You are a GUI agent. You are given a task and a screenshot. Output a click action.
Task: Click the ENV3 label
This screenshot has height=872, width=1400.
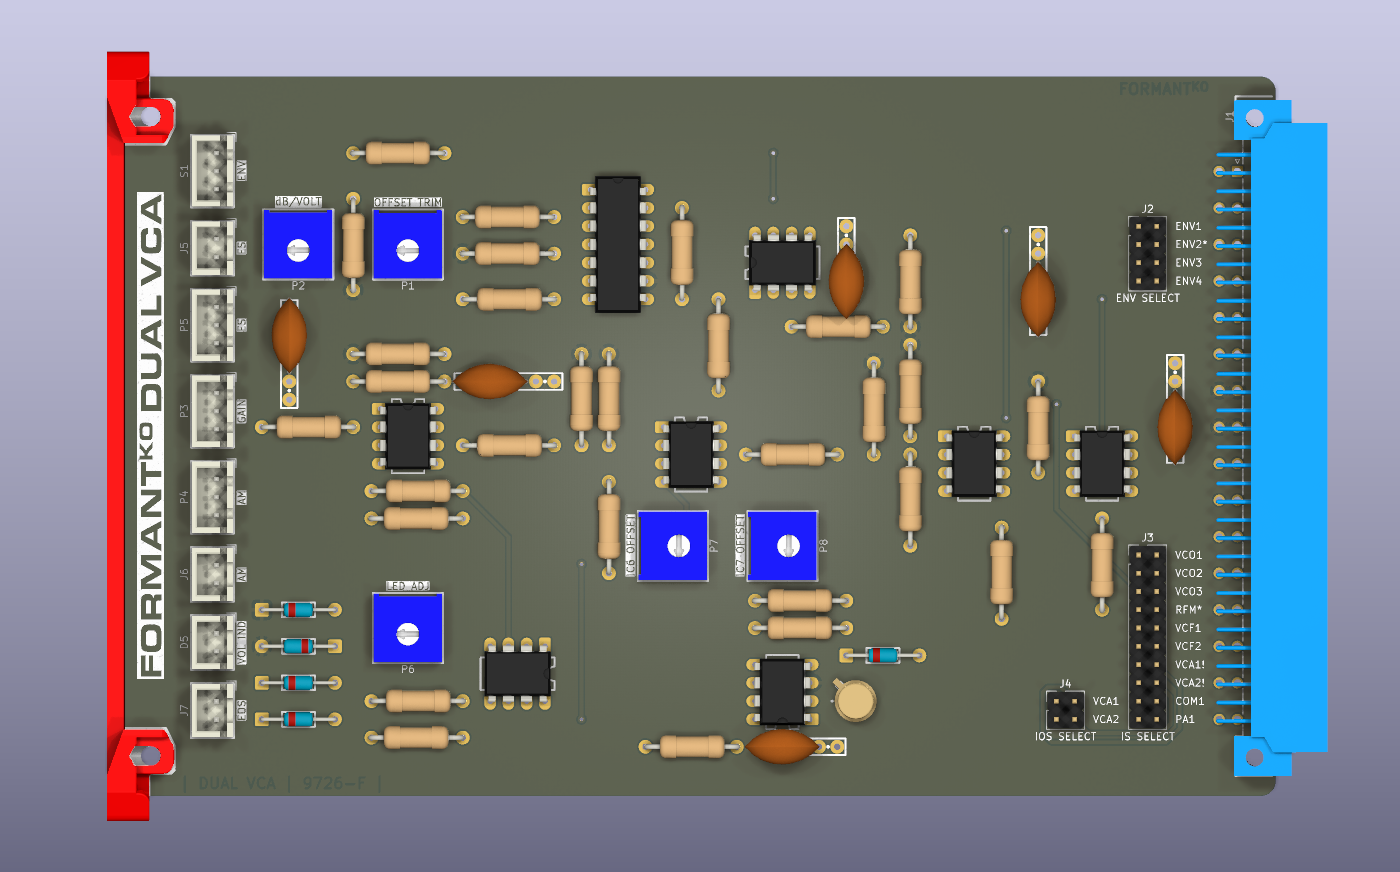point(1188,263)
